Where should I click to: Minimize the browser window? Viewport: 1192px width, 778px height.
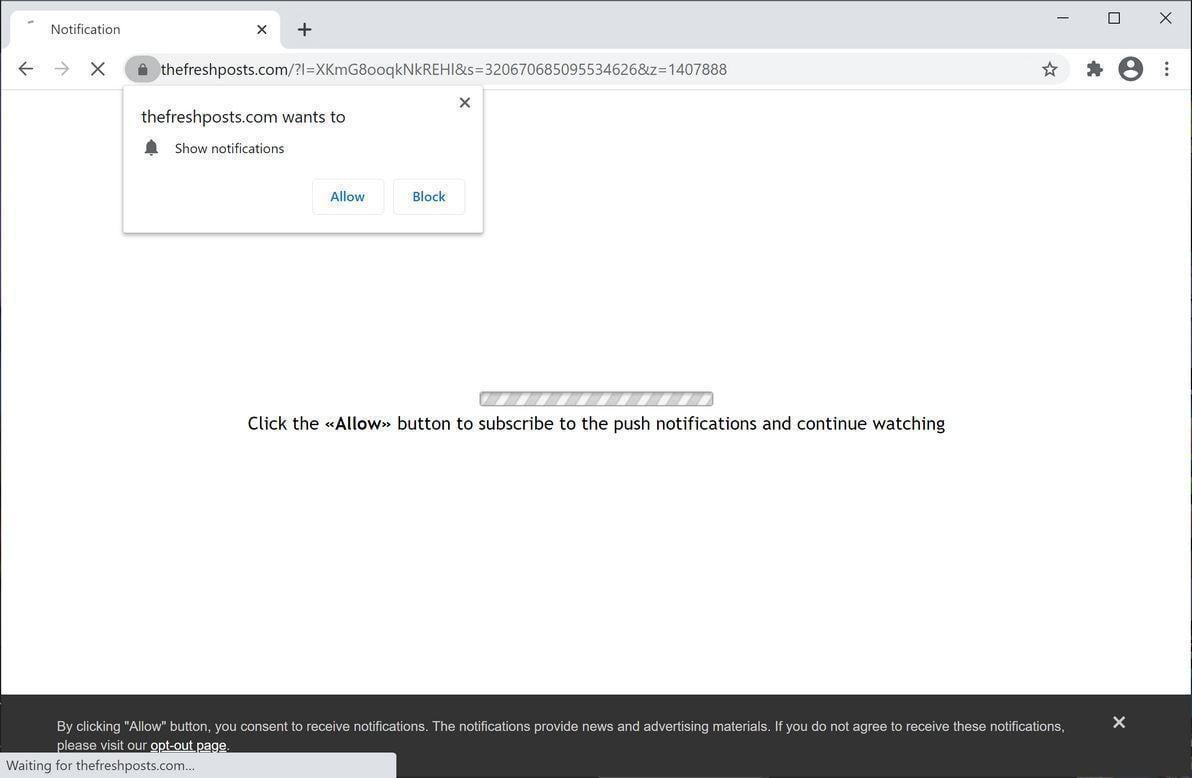click(x=1063, y=18)
